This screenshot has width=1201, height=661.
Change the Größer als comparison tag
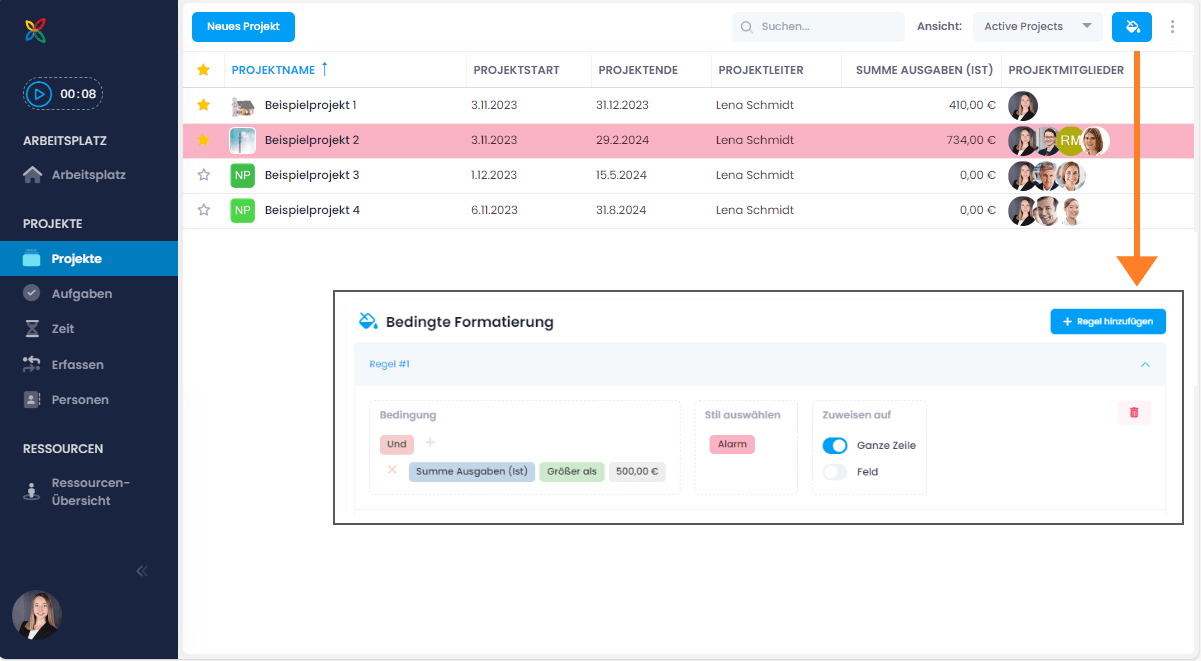(572, 472)
